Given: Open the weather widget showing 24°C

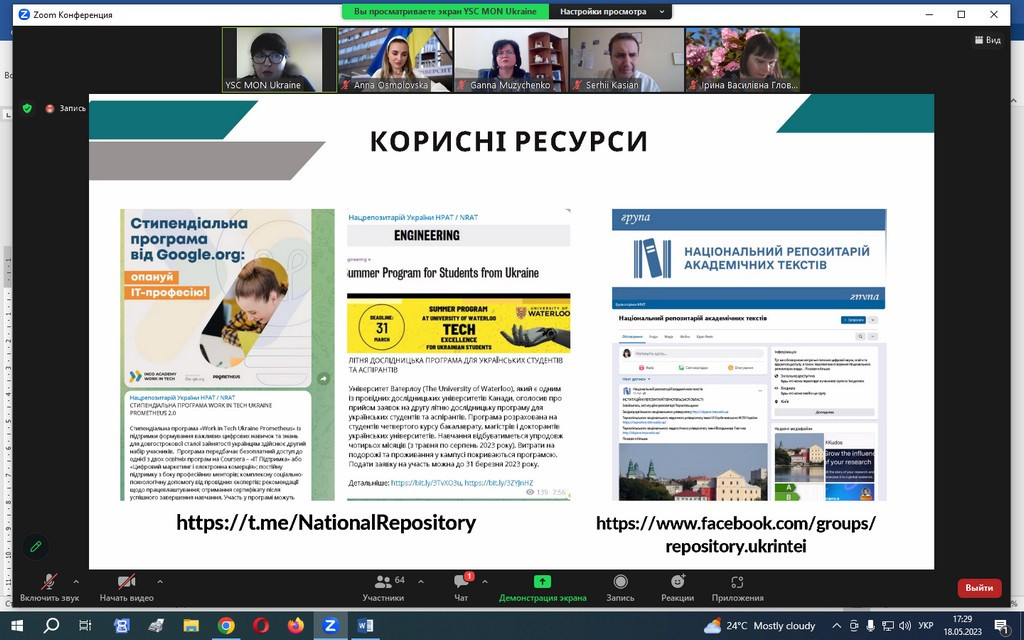Looking at the screenshot, I should click(759, 626).
